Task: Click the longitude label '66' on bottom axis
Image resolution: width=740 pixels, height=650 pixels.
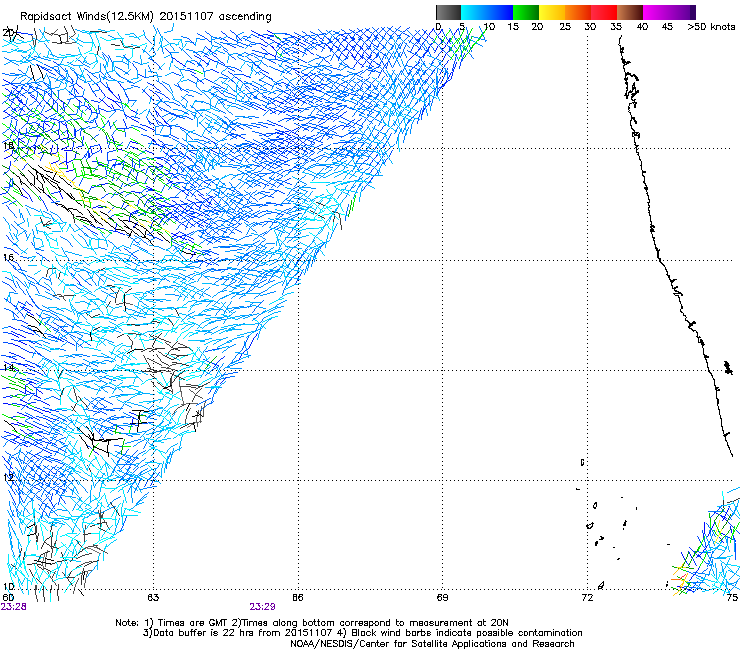Action: [298, 597]
